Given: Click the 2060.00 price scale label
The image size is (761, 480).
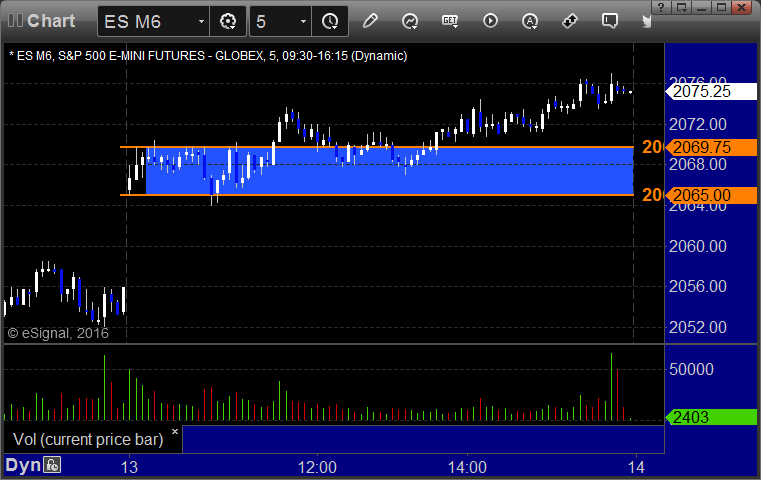Looking at the screenshot, I should pyautogui.click(x=698, y=247).
